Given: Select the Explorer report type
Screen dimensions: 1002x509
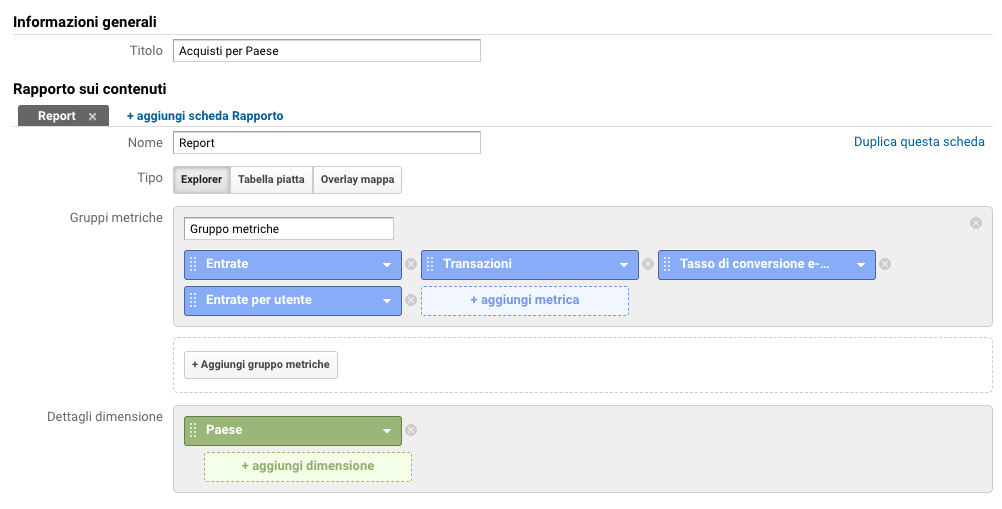Looking at the screenshot, I should pos(201,179).
